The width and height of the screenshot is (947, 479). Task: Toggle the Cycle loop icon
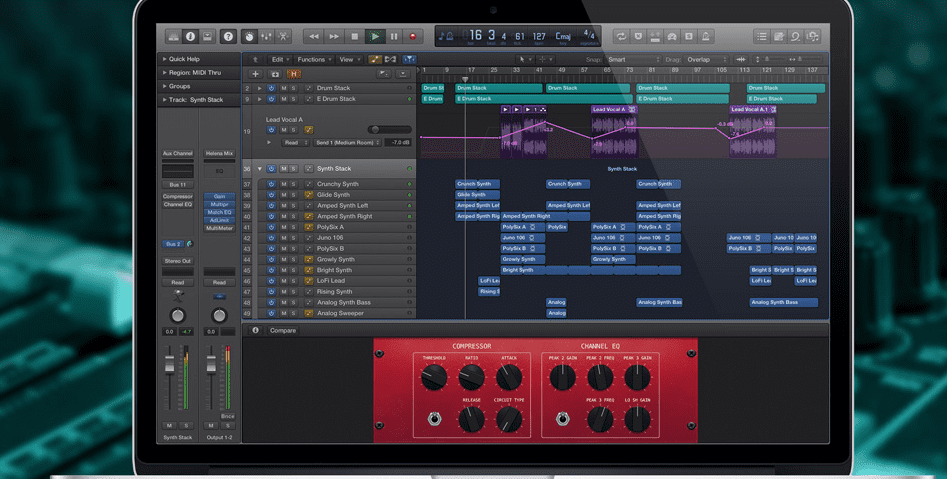point(621,36)
